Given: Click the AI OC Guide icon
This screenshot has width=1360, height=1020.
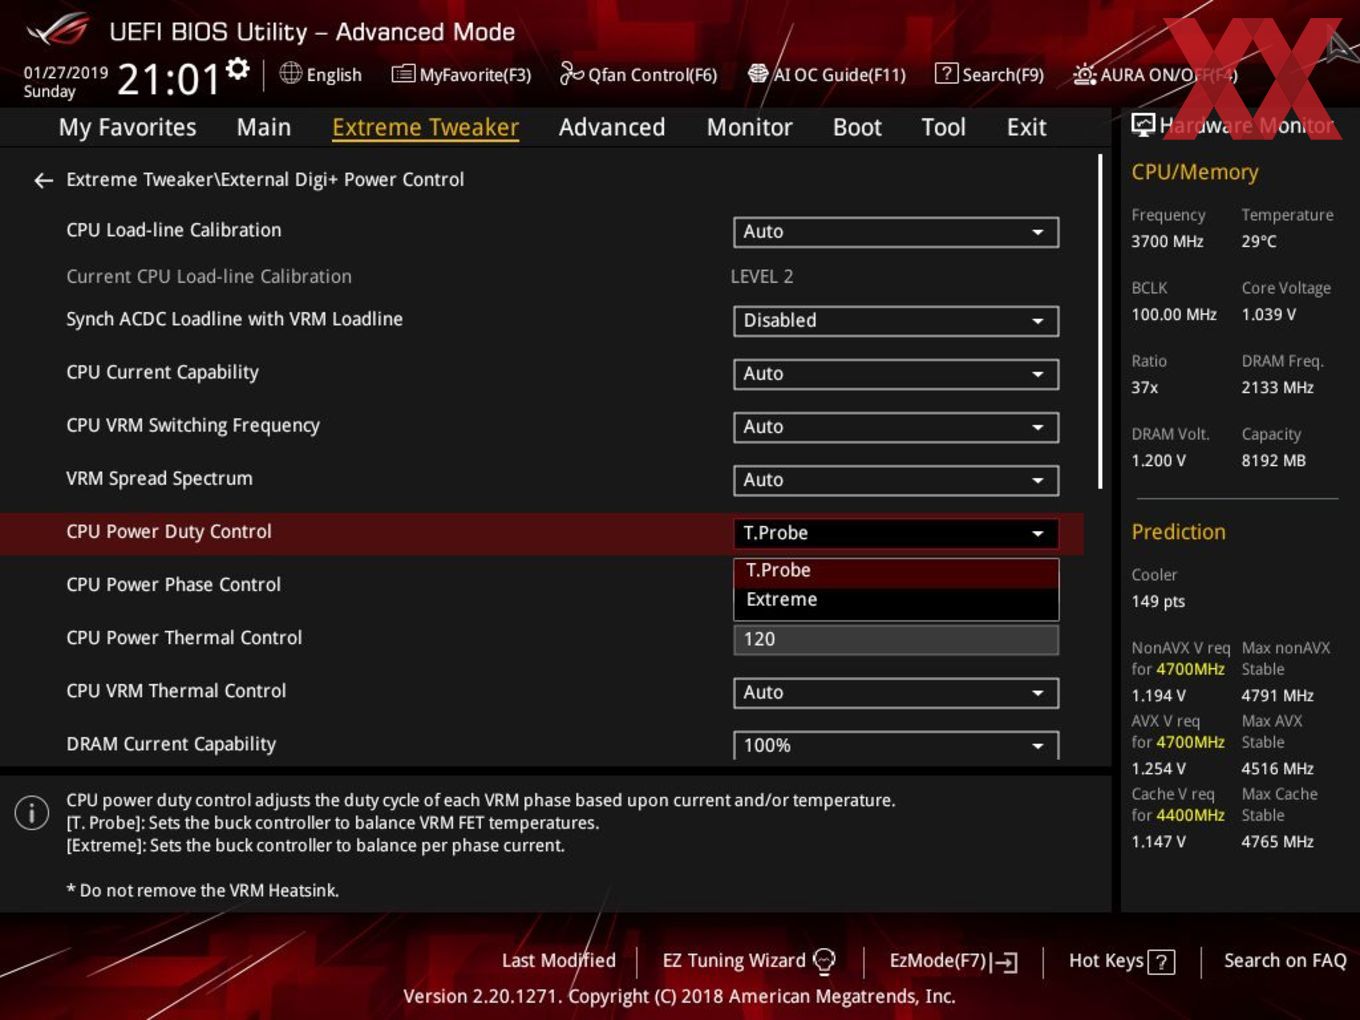Looking at the screenshot, I should [x=758, y=74].
